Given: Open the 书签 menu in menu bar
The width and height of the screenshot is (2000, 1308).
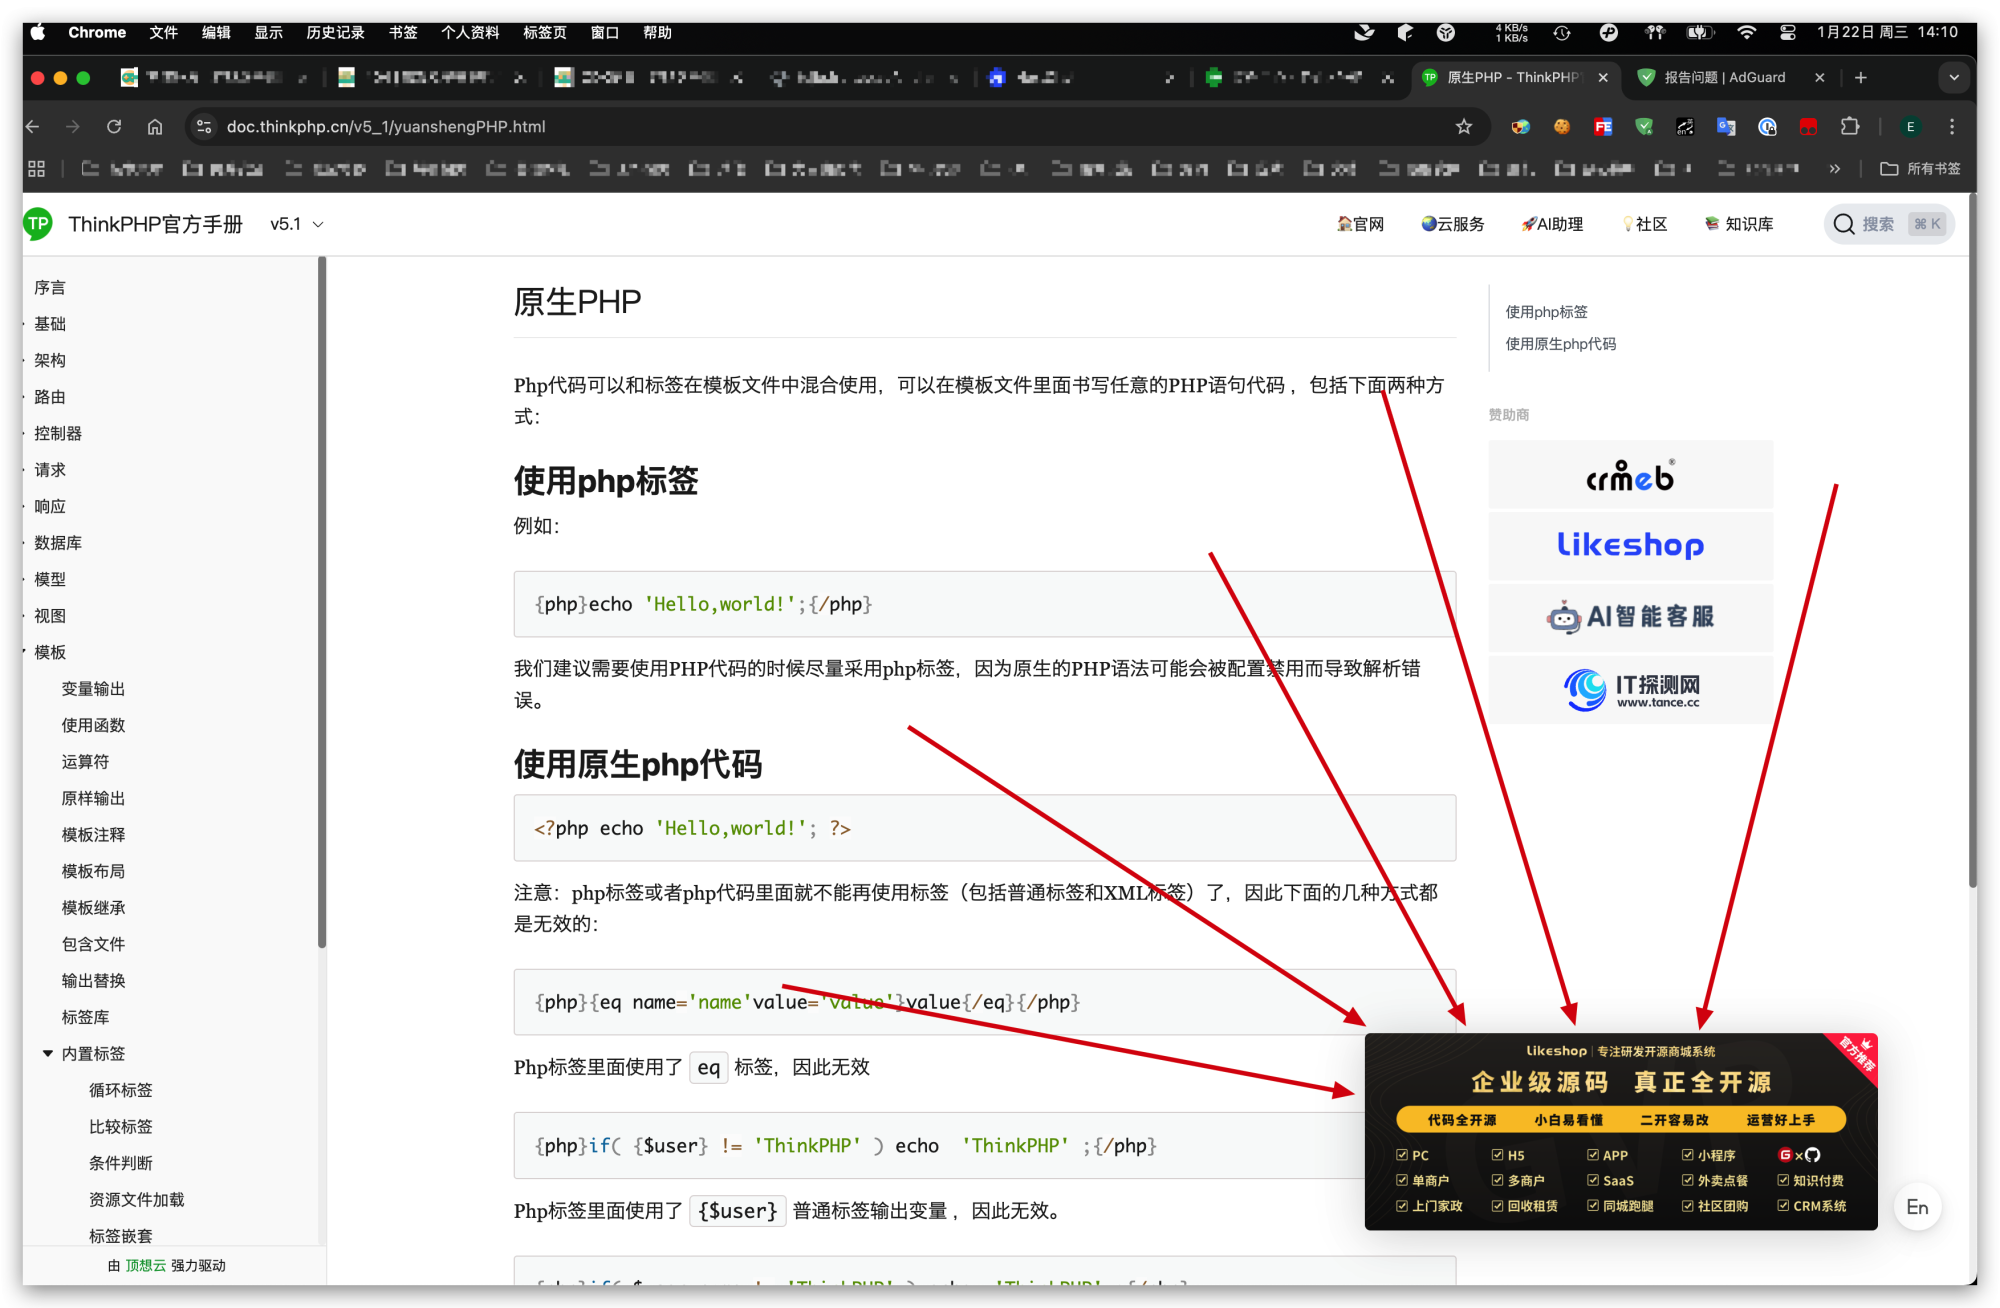Looking at the screenshot, I should pos(403,32).
